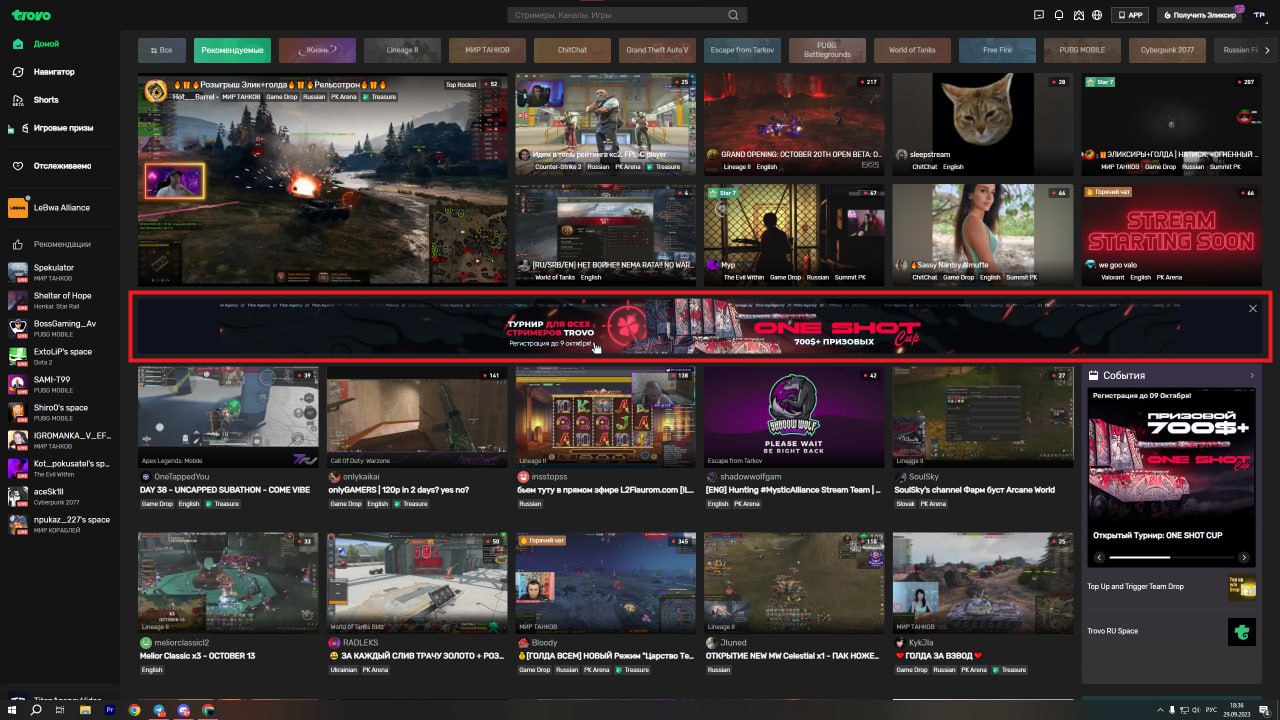
Task: Select the Grand Theft Auto V tab
Action: 657,50
